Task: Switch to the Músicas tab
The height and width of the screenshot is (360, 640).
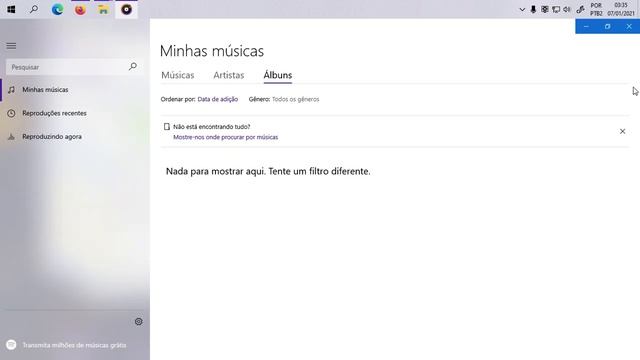Action: (178, 75)
